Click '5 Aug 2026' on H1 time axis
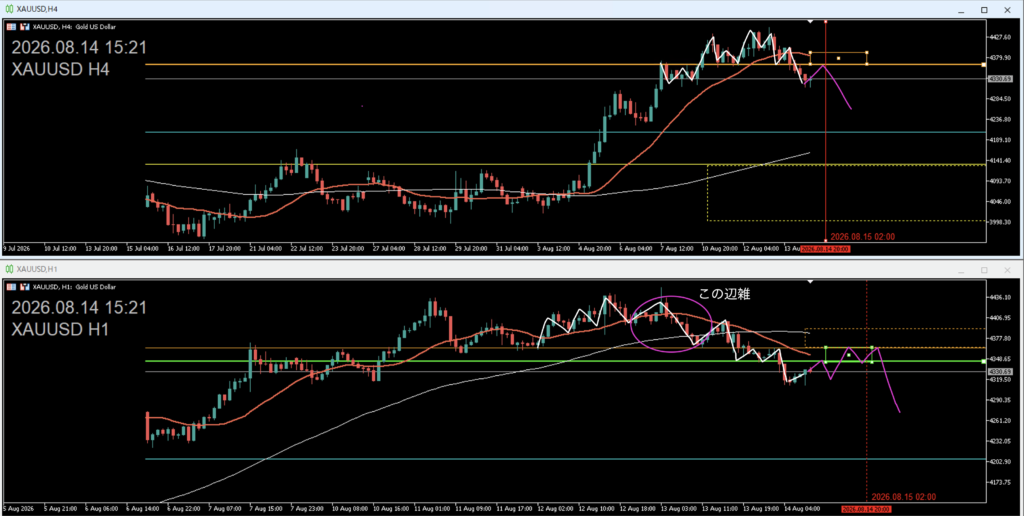 (18, 508)
